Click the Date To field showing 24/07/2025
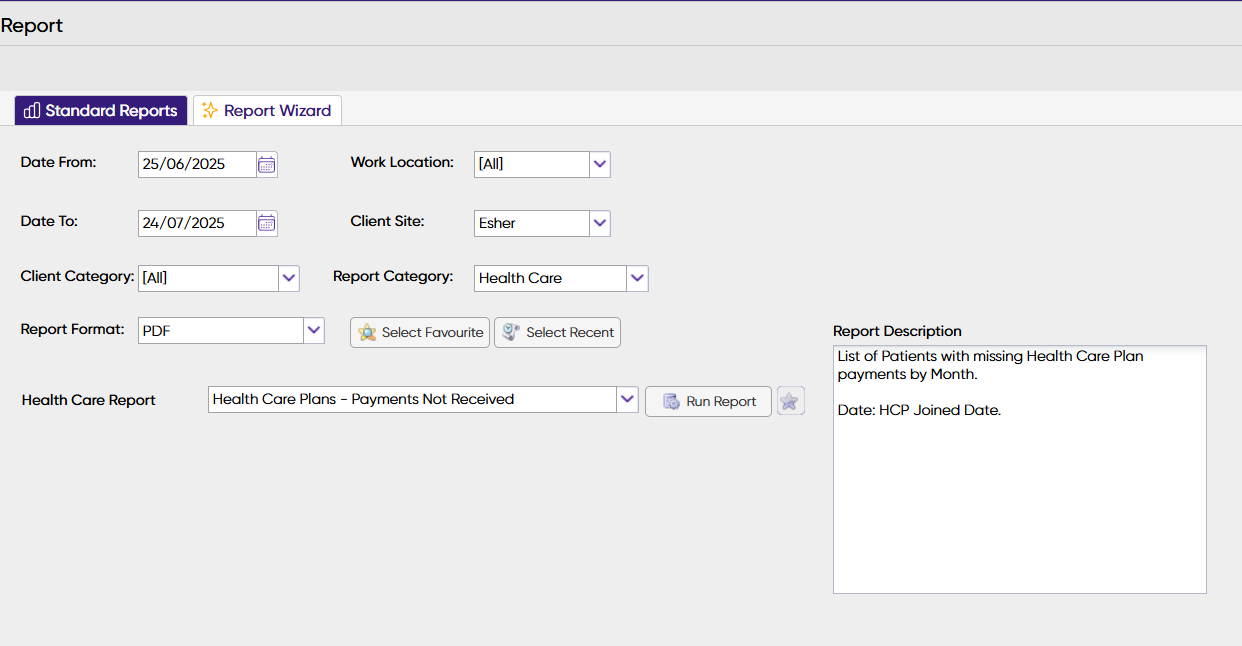 point(197,223)
